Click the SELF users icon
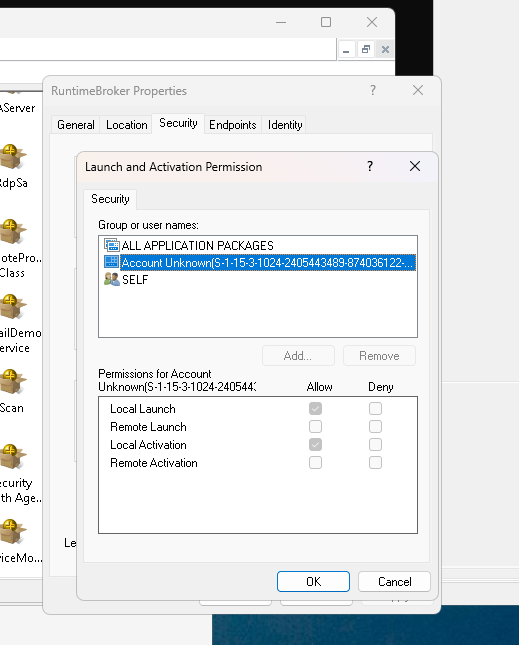Screen dimensions: 519x645 111,279
